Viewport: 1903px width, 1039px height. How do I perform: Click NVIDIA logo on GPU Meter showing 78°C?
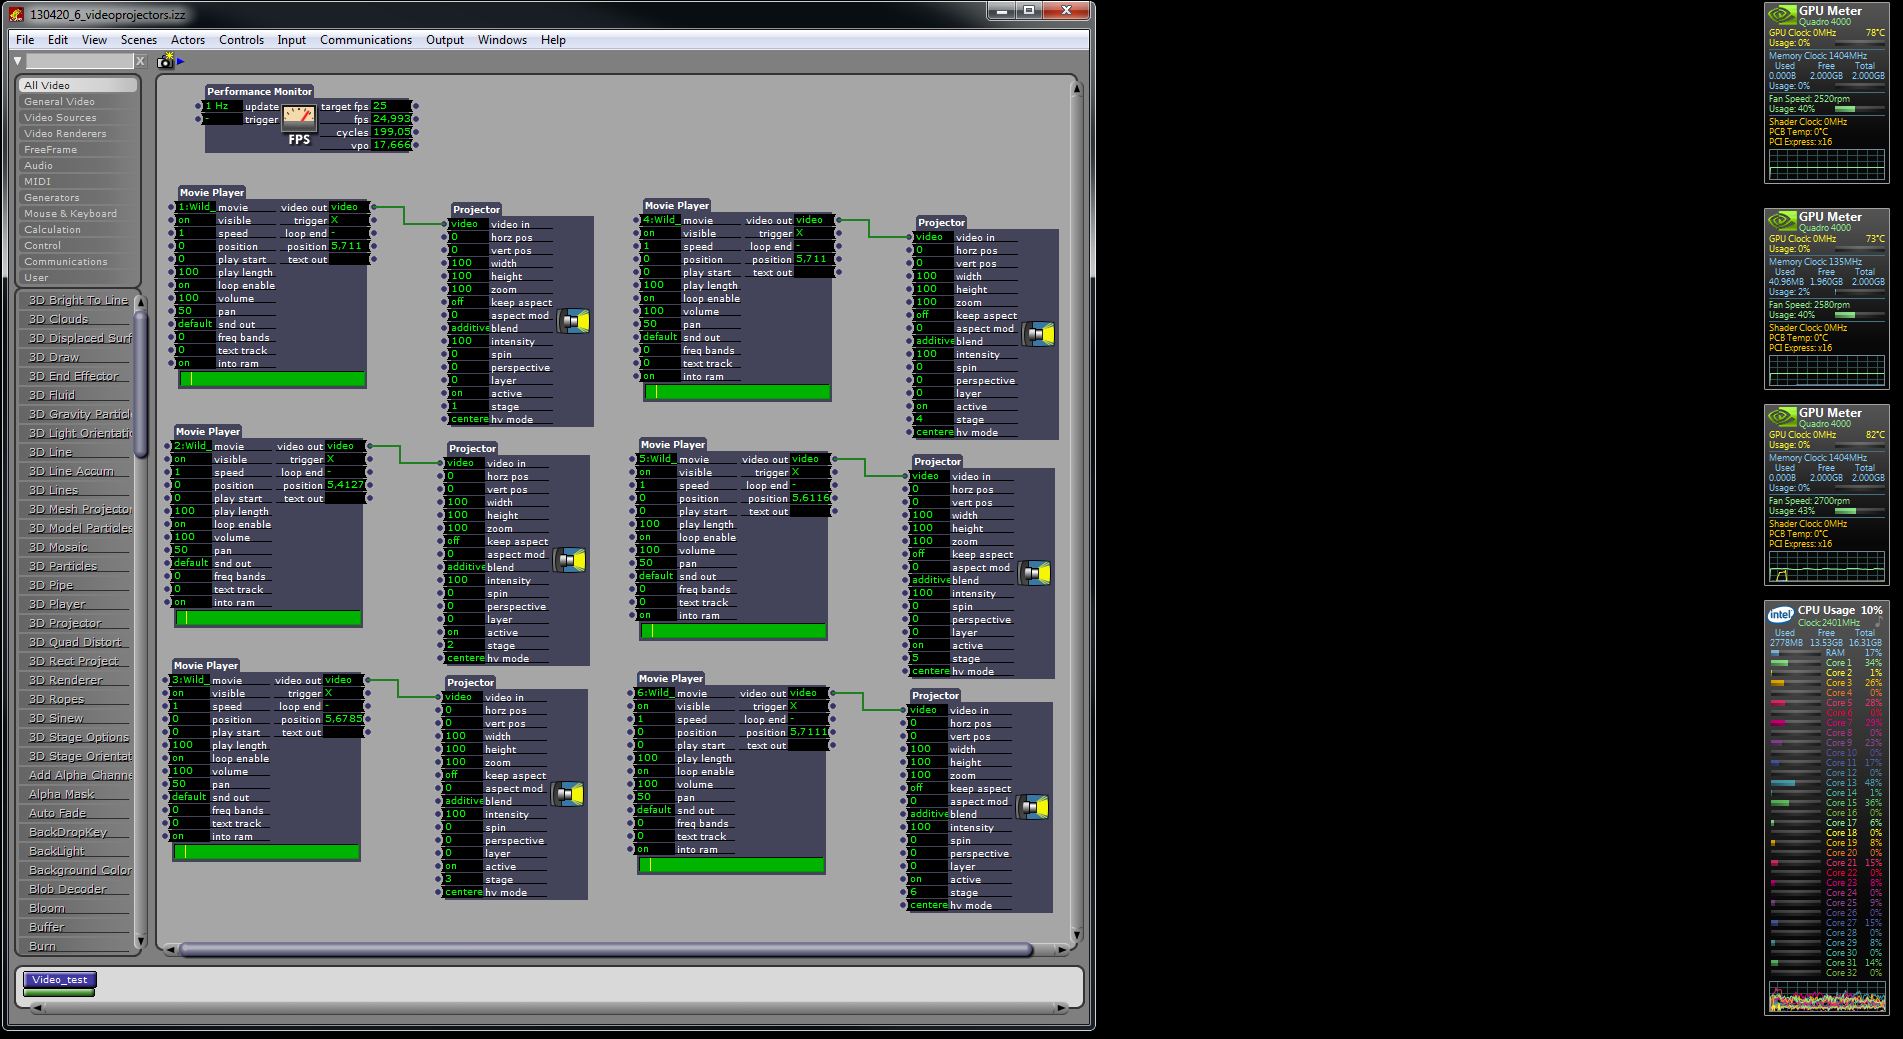click(x=1782, y=15)
